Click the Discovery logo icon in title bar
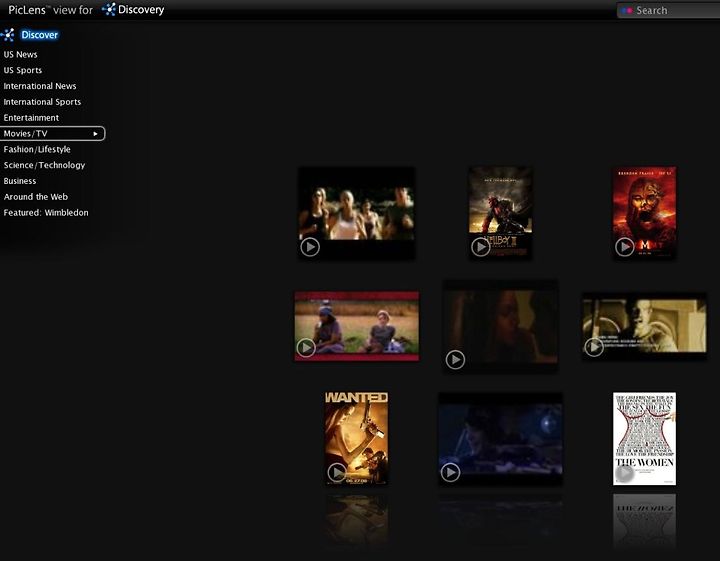 pos(108,9)
